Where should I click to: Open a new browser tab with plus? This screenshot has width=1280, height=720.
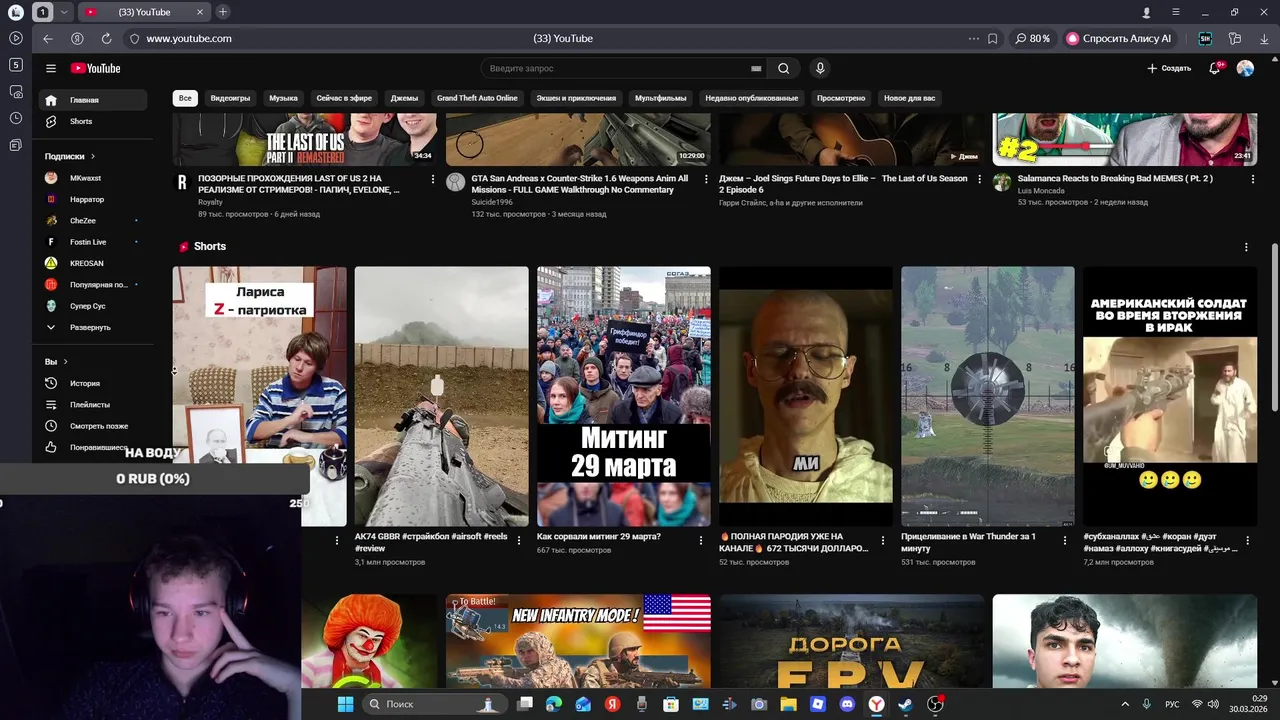point(222,12)
